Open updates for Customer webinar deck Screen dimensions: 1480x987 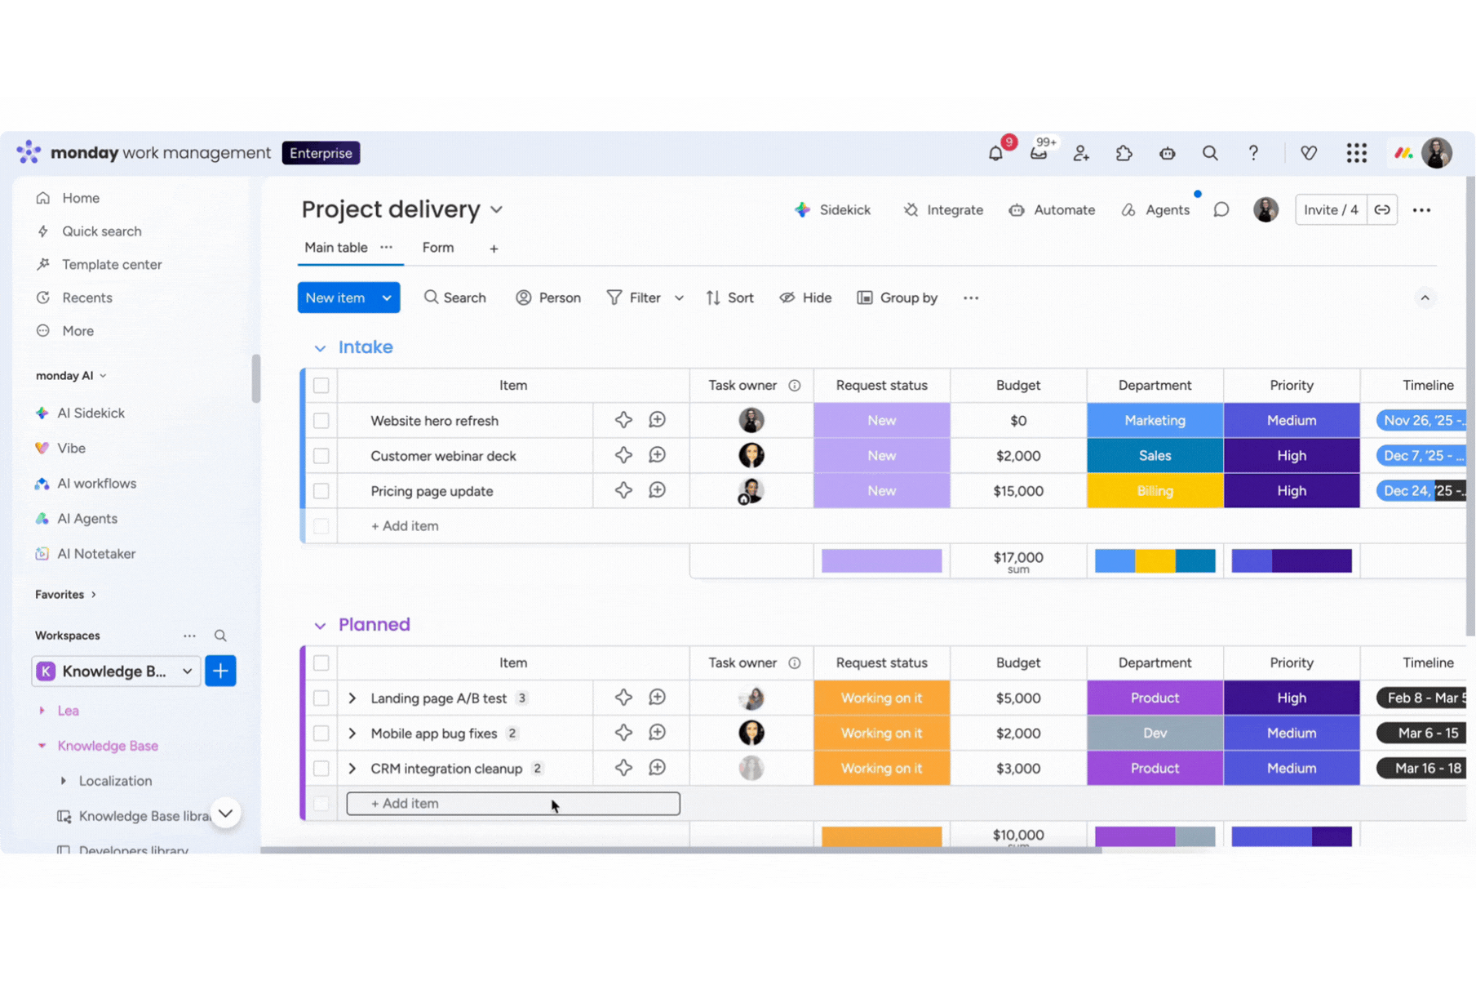point(658,455)
